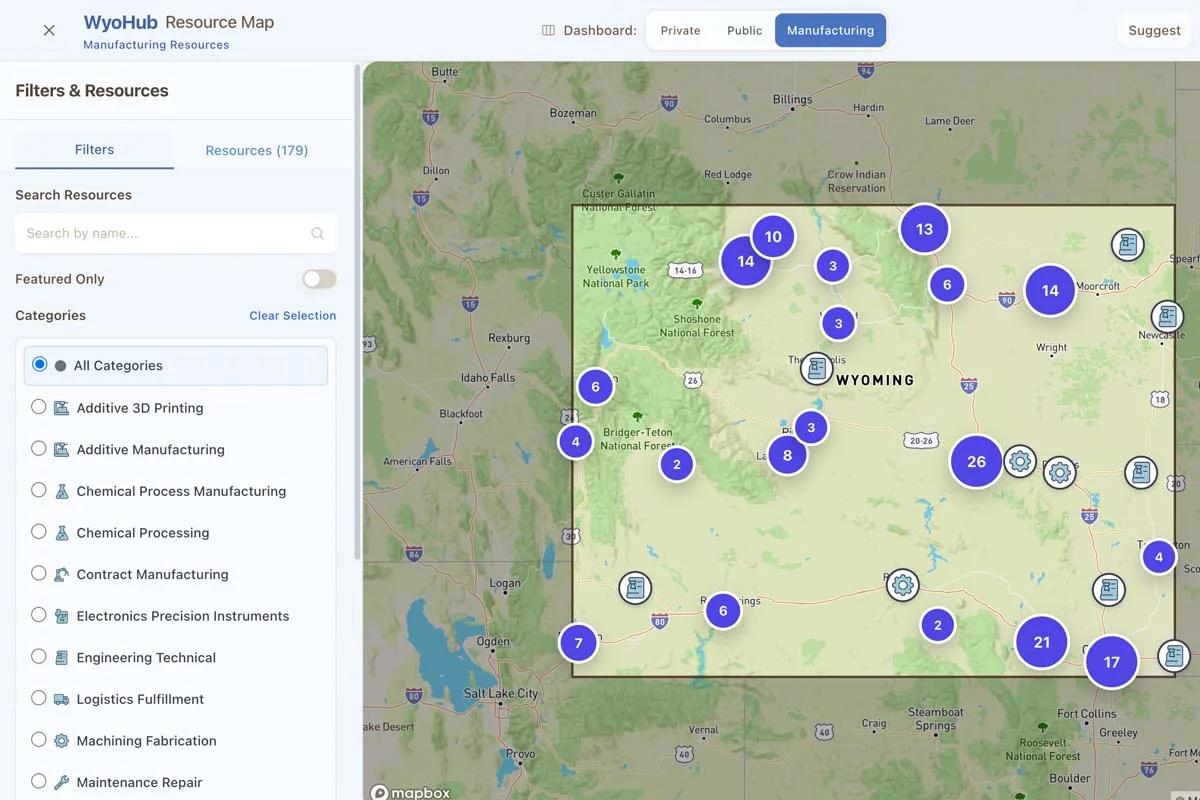Open the resource marker icon near Newcastle
This screenshot has width=1200, height=800.
coord(1167,316)
